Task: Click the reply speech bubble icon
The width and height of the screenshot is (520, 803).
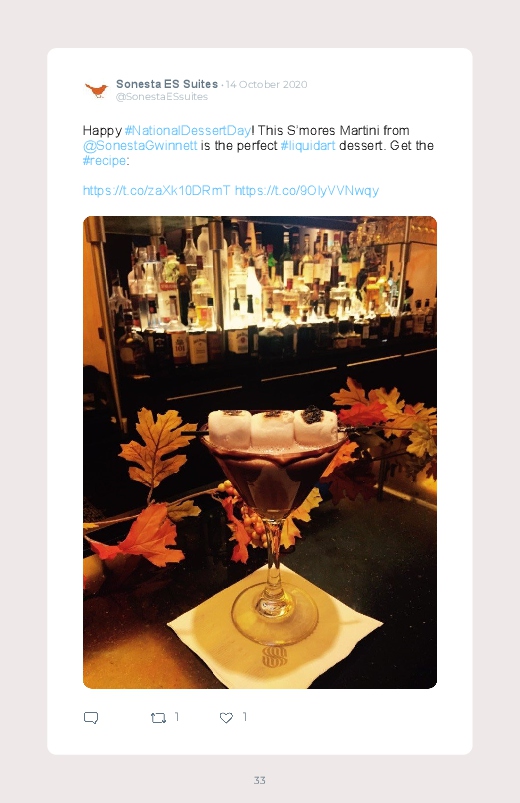Action: coord(91,717)
